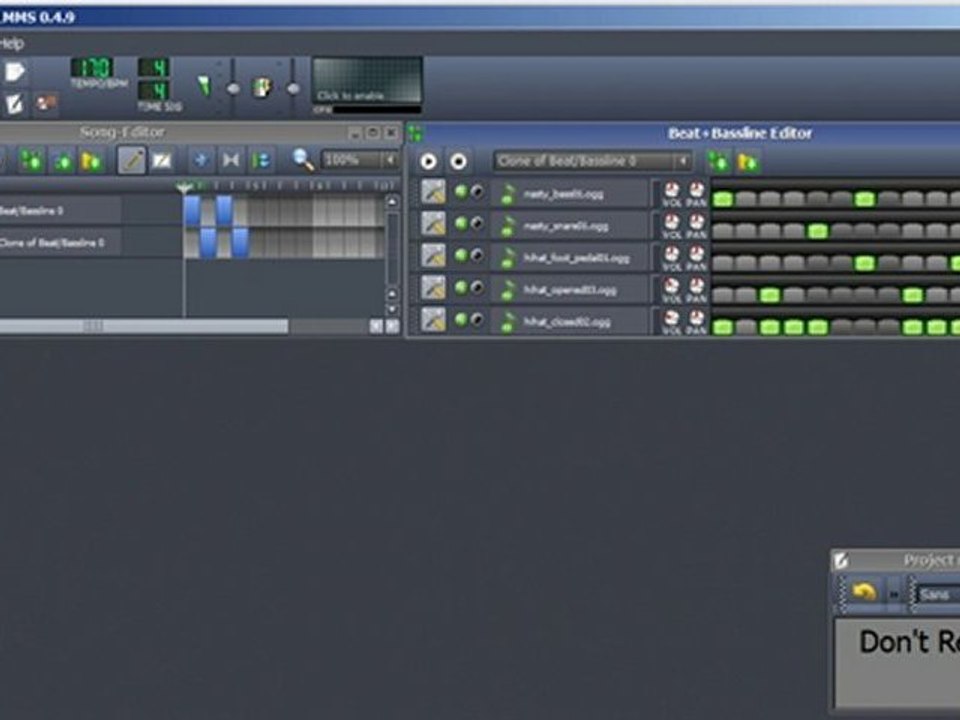Screen dimensions: 960x720
Task: Click the master pitch slider handle
Action: click(293, 89)
